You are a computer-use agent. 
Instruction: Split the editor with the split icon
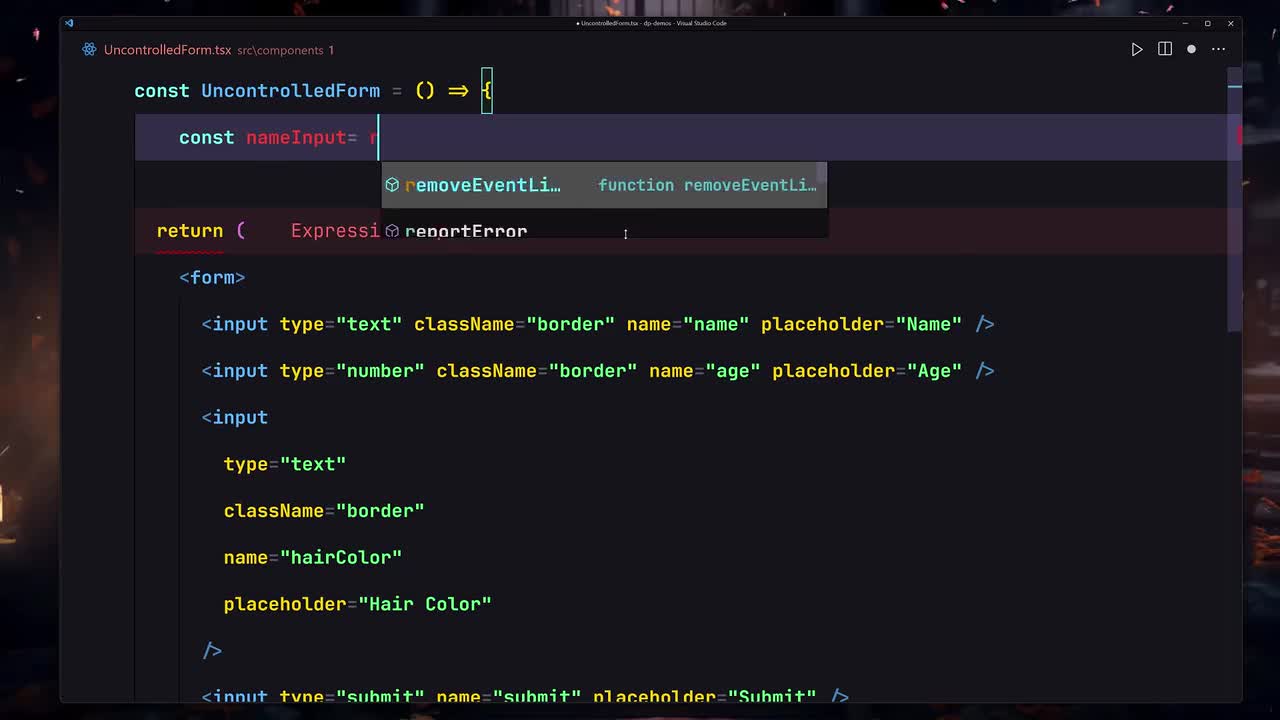coord(1165,49)
